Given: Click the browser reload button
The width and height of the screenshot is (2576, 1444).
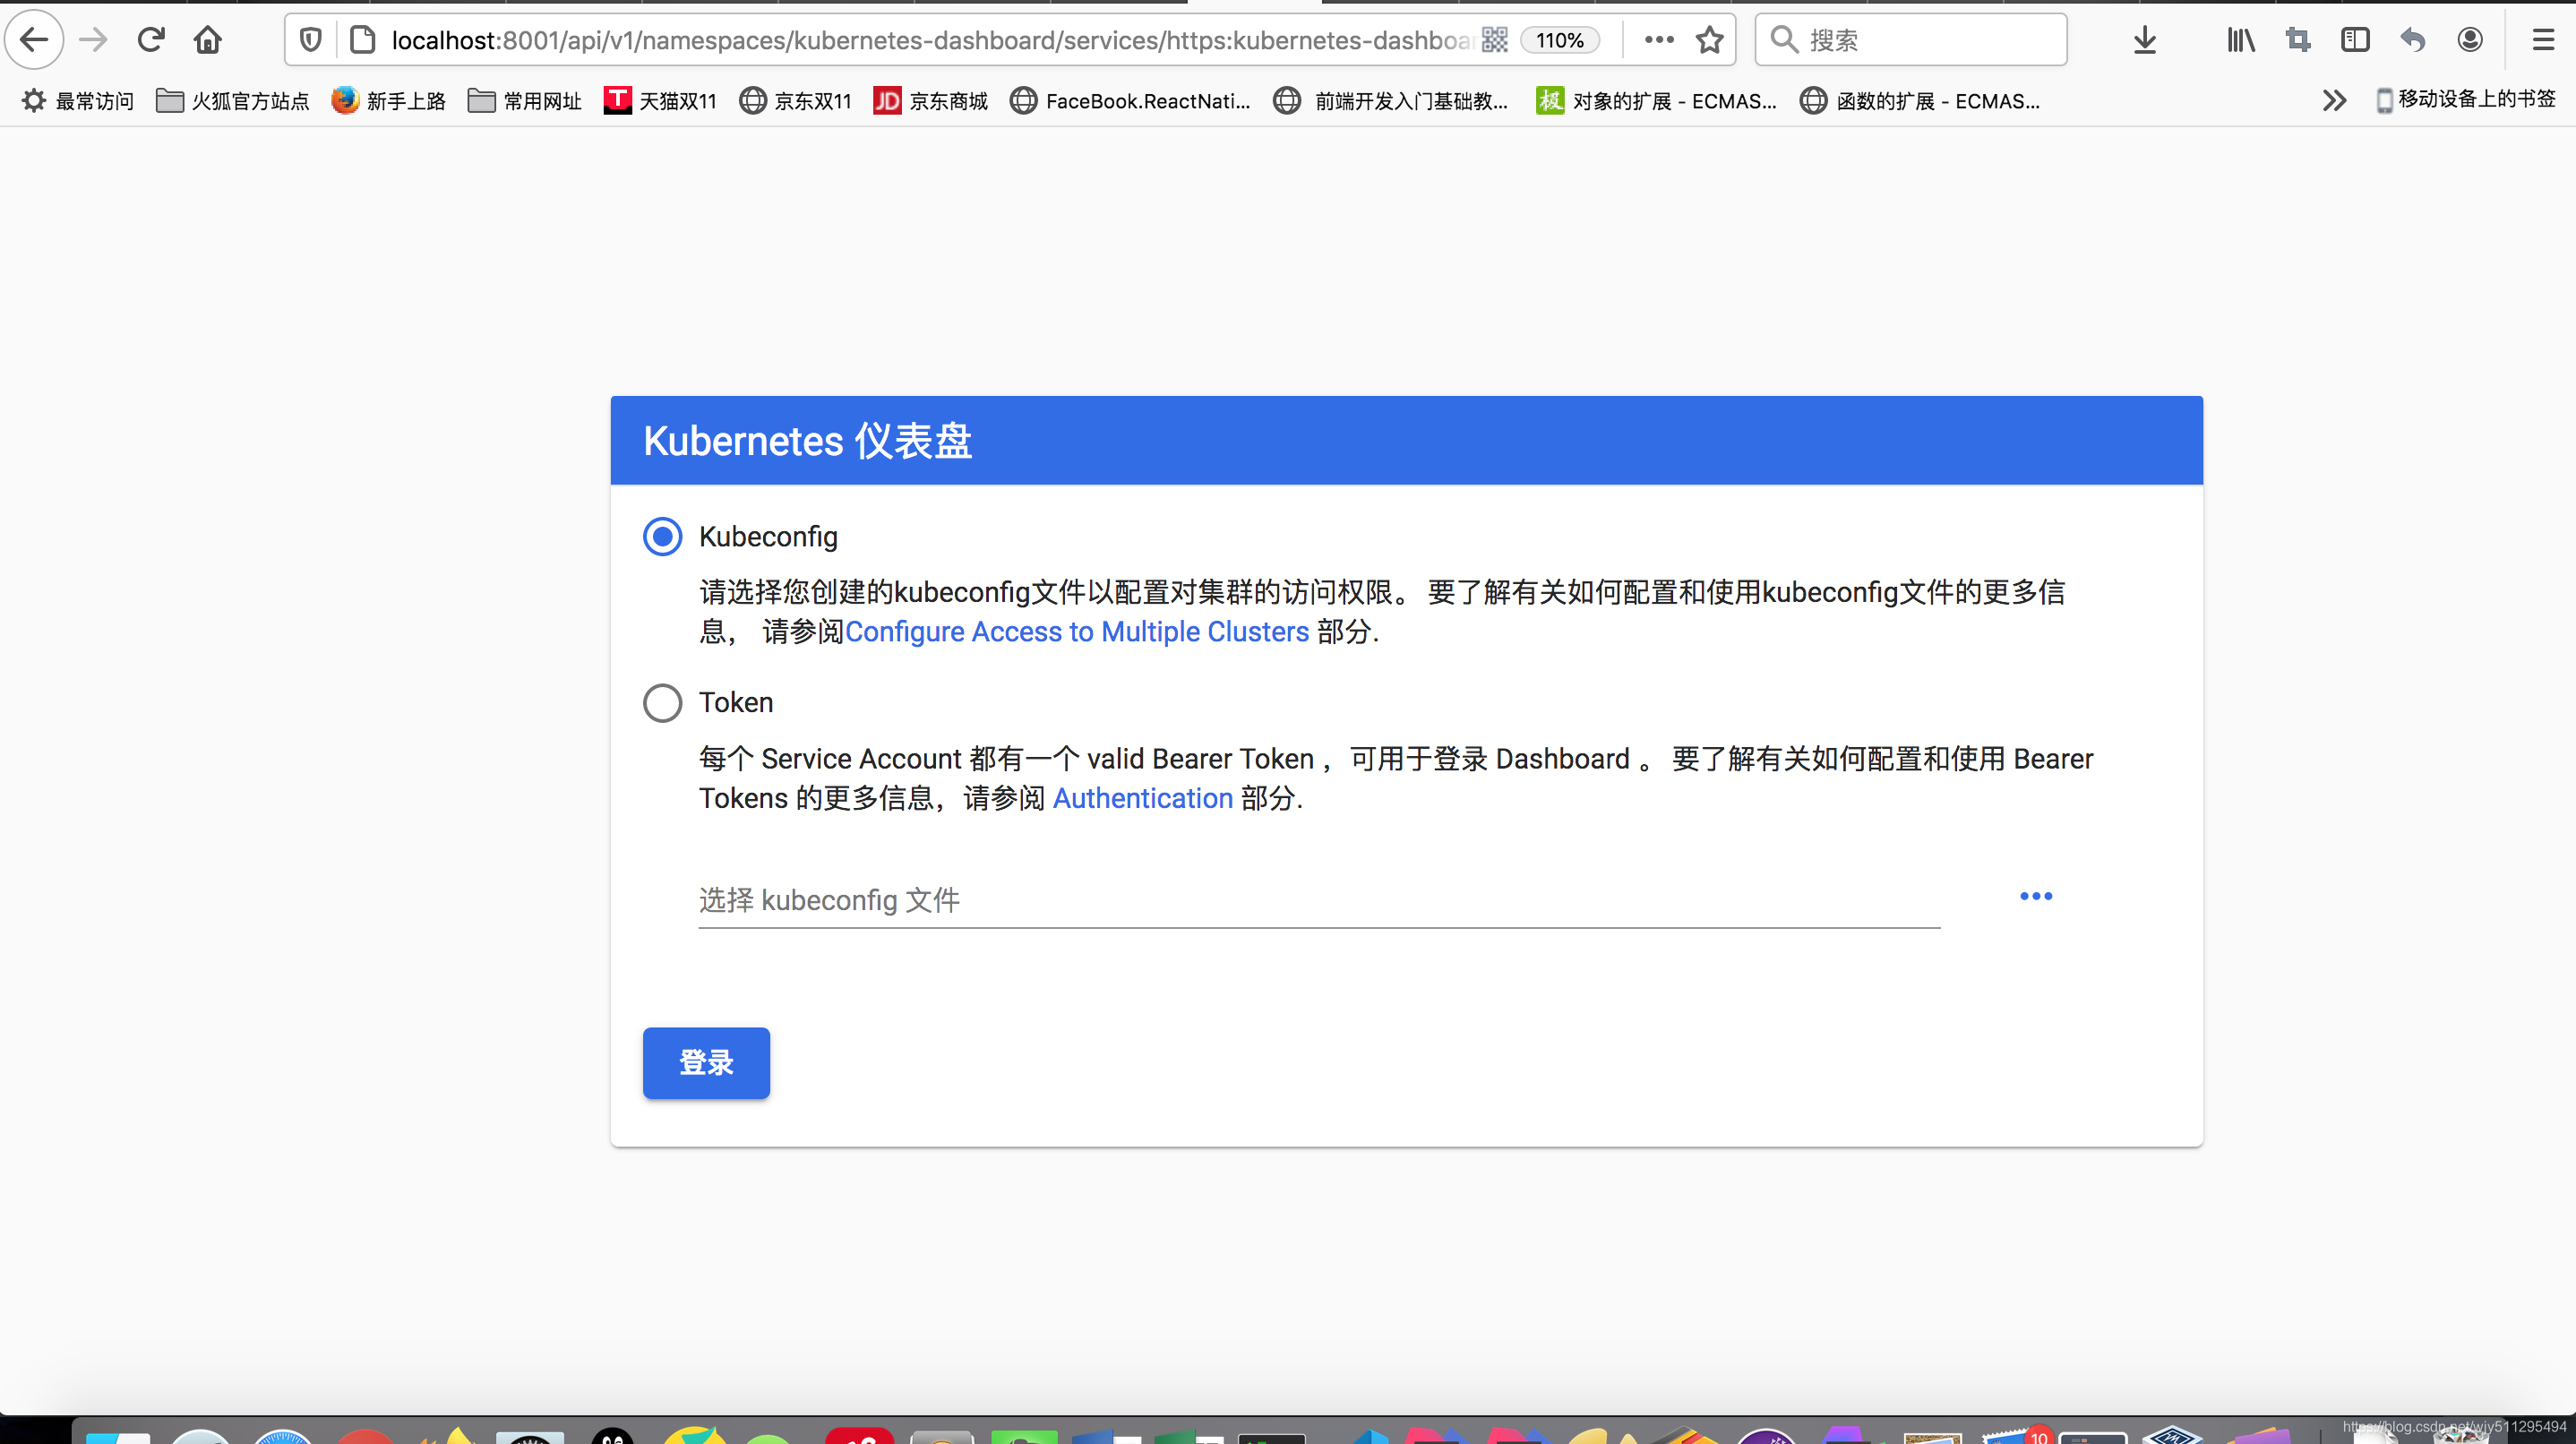Looking at the screenshot, I should pyautogui.click(x=151, y=40).
